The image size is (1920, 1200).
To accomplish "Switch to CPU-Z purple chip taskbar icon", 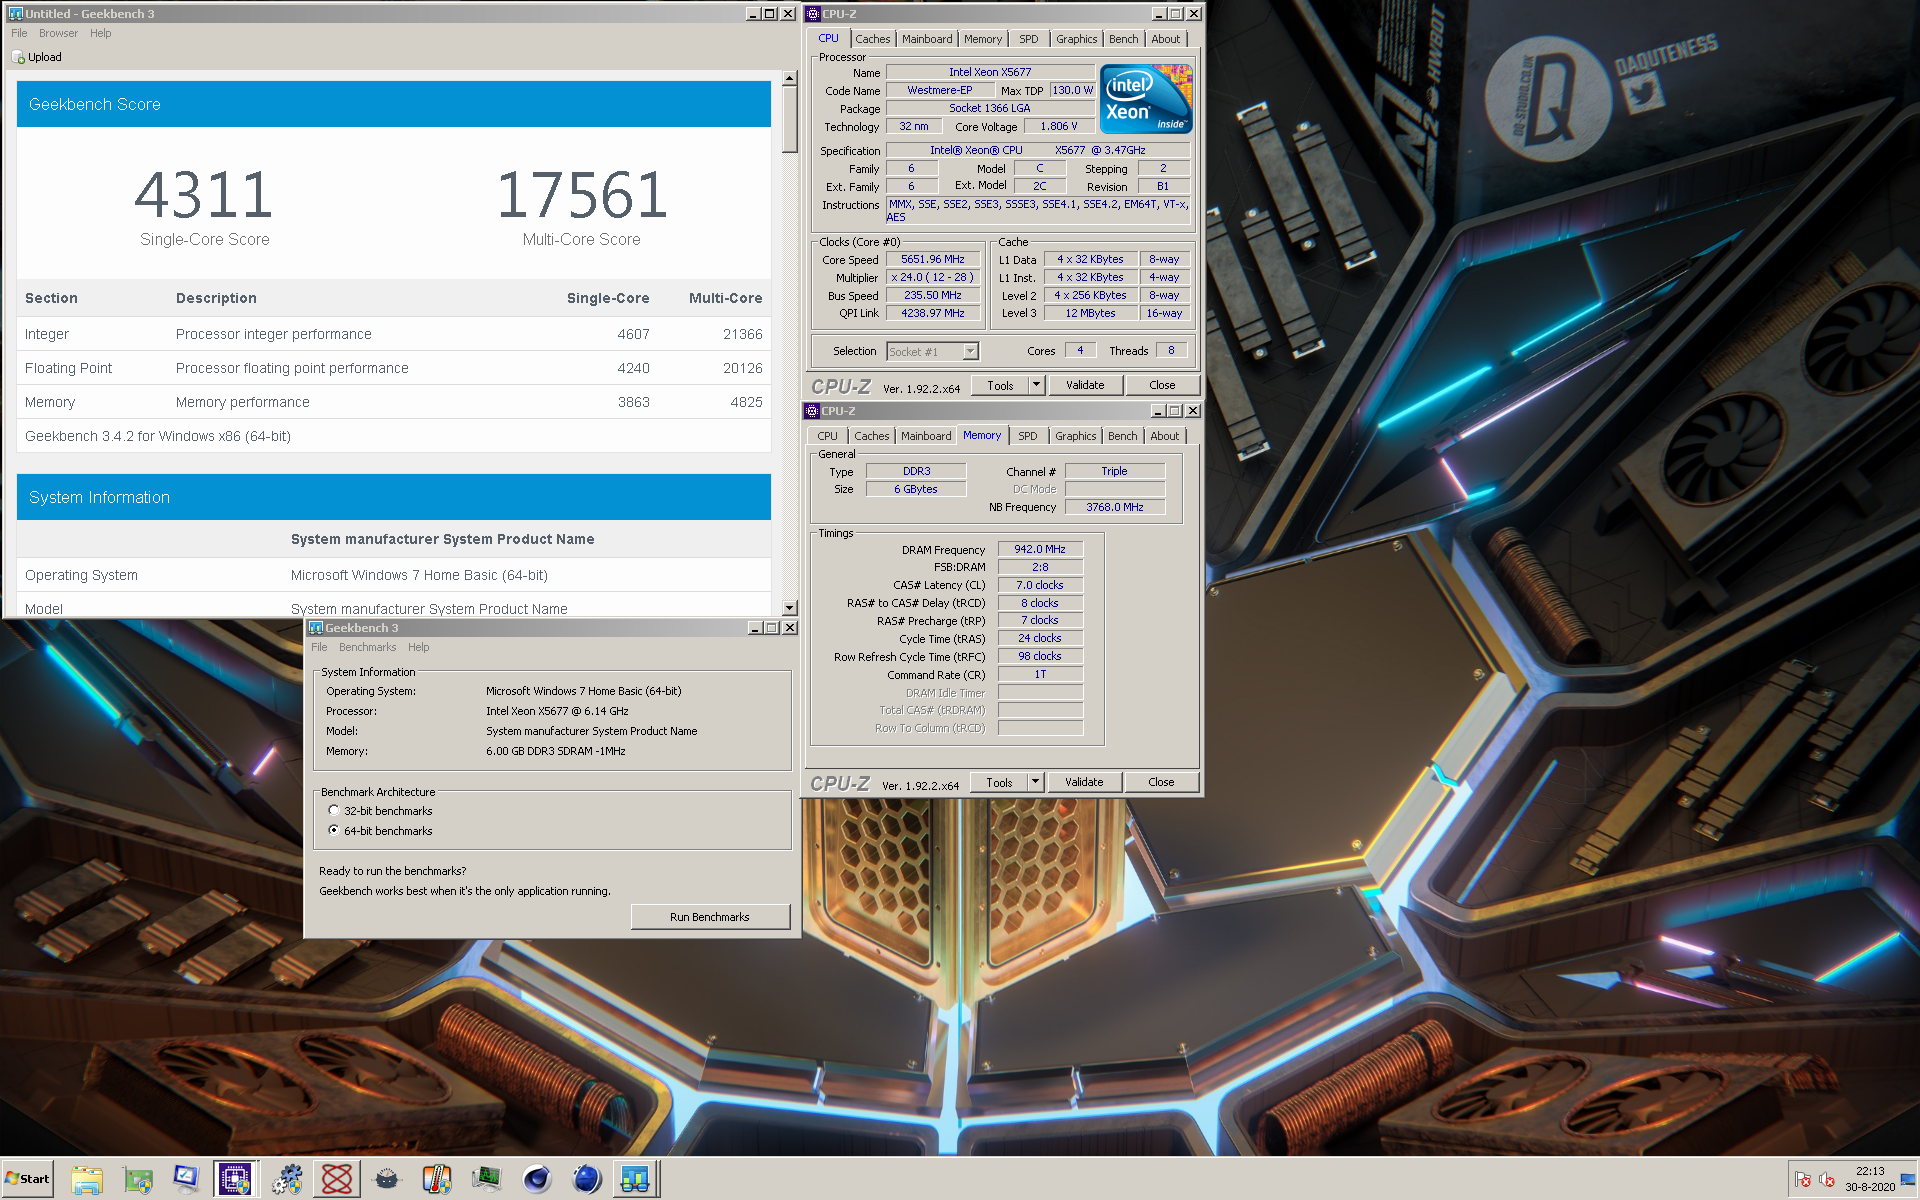I will click(x=236, y=1180).
